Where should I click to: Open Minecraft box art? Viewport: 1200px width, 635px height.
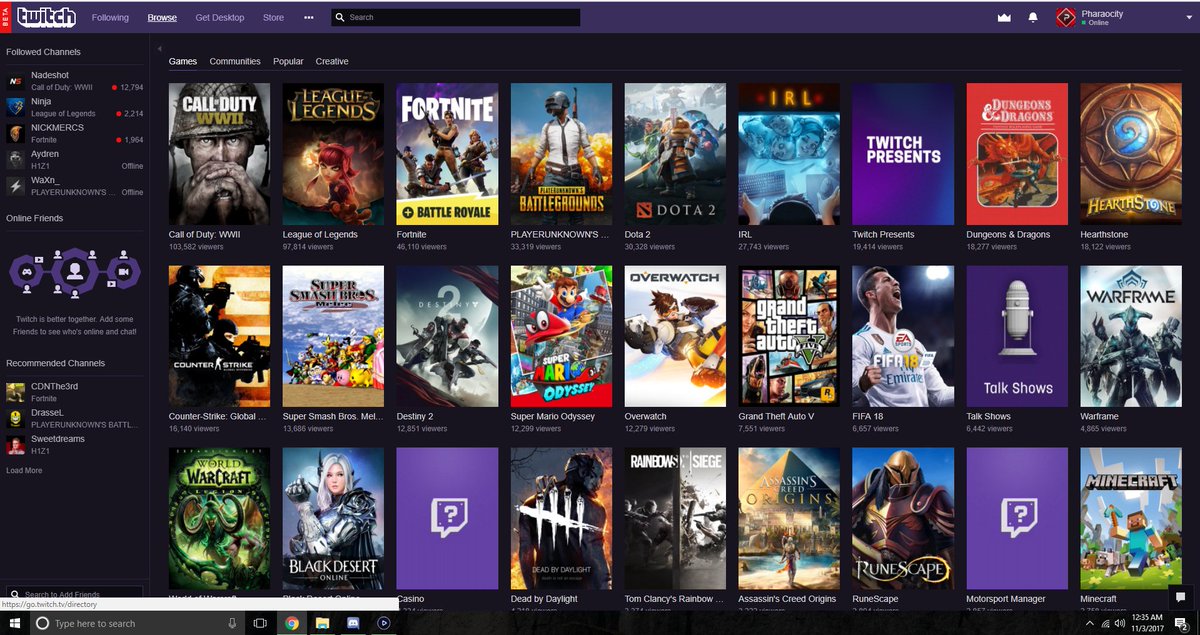[x=1131, y=518]
